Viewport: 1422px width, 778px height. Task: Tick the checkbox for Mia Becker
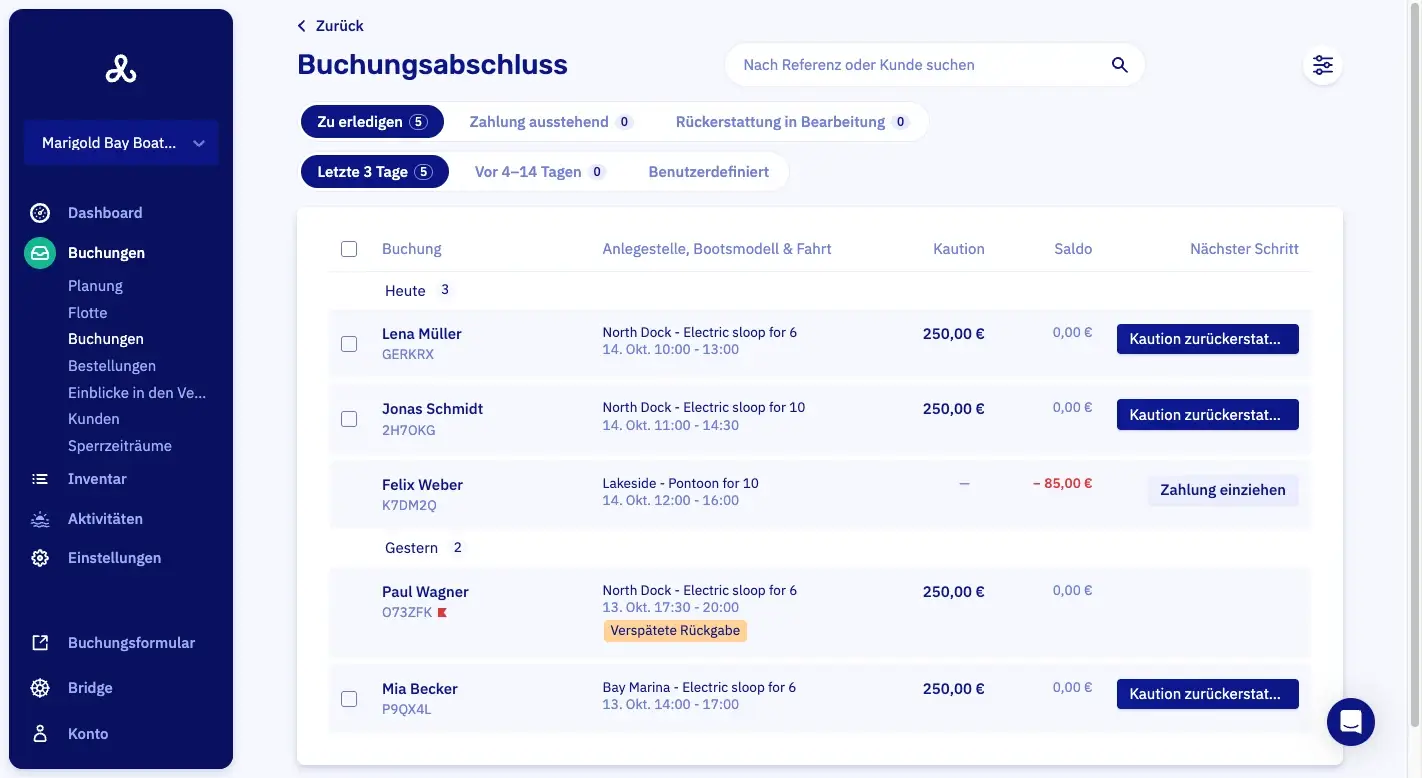pos(349,699)
